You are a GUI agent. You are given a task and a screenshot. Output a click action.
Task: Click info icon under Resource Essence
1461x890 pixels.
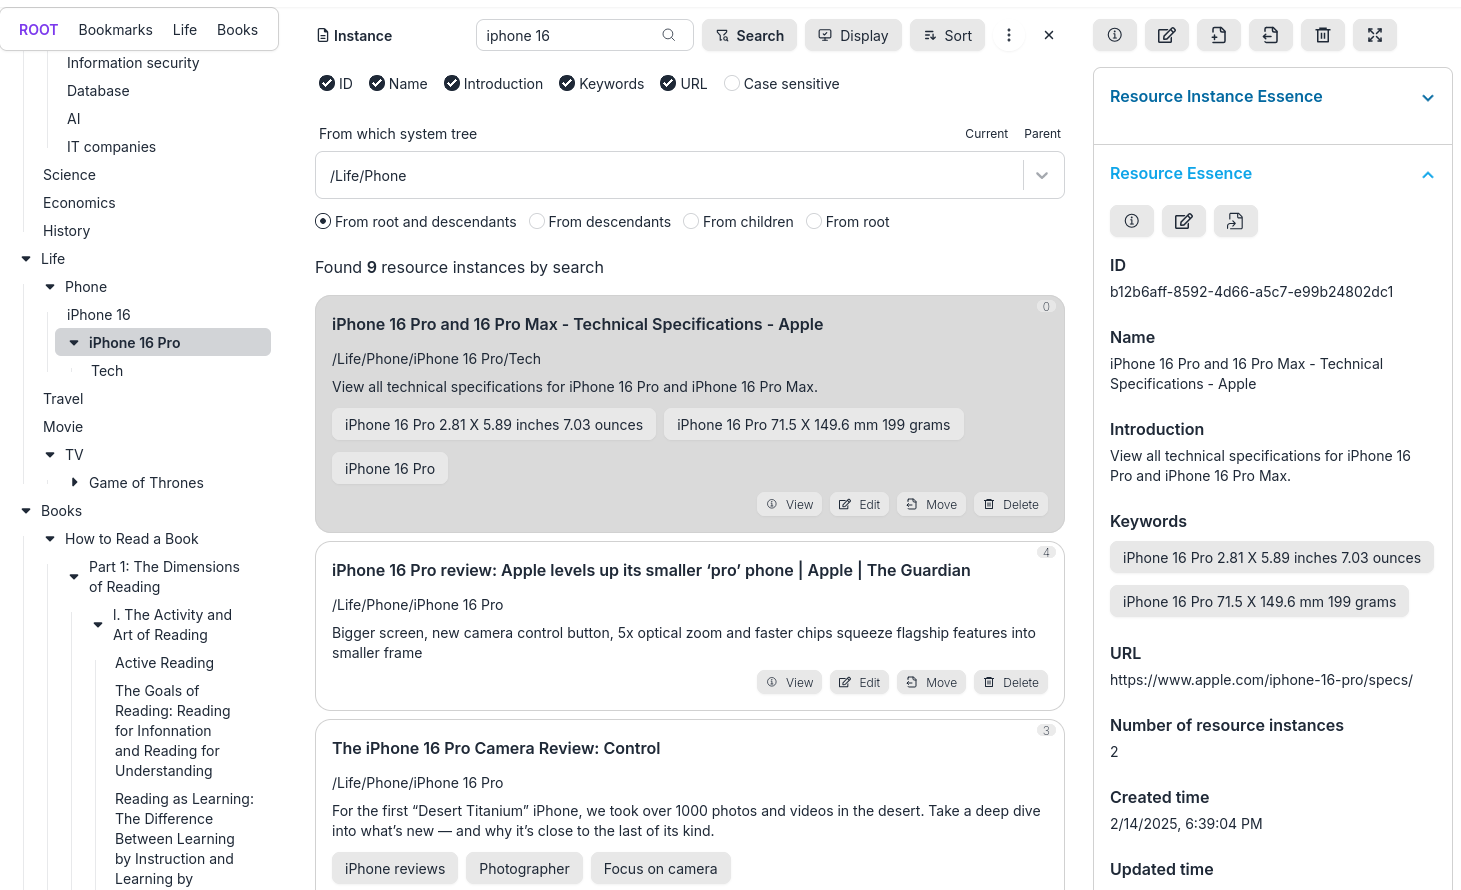[x=1131, y=221]
